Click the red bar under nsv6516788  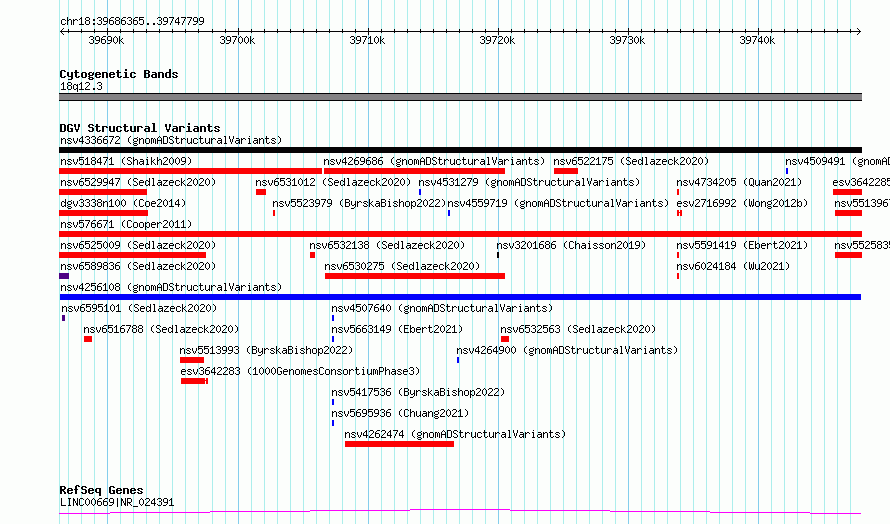click(x=88, y=339)
